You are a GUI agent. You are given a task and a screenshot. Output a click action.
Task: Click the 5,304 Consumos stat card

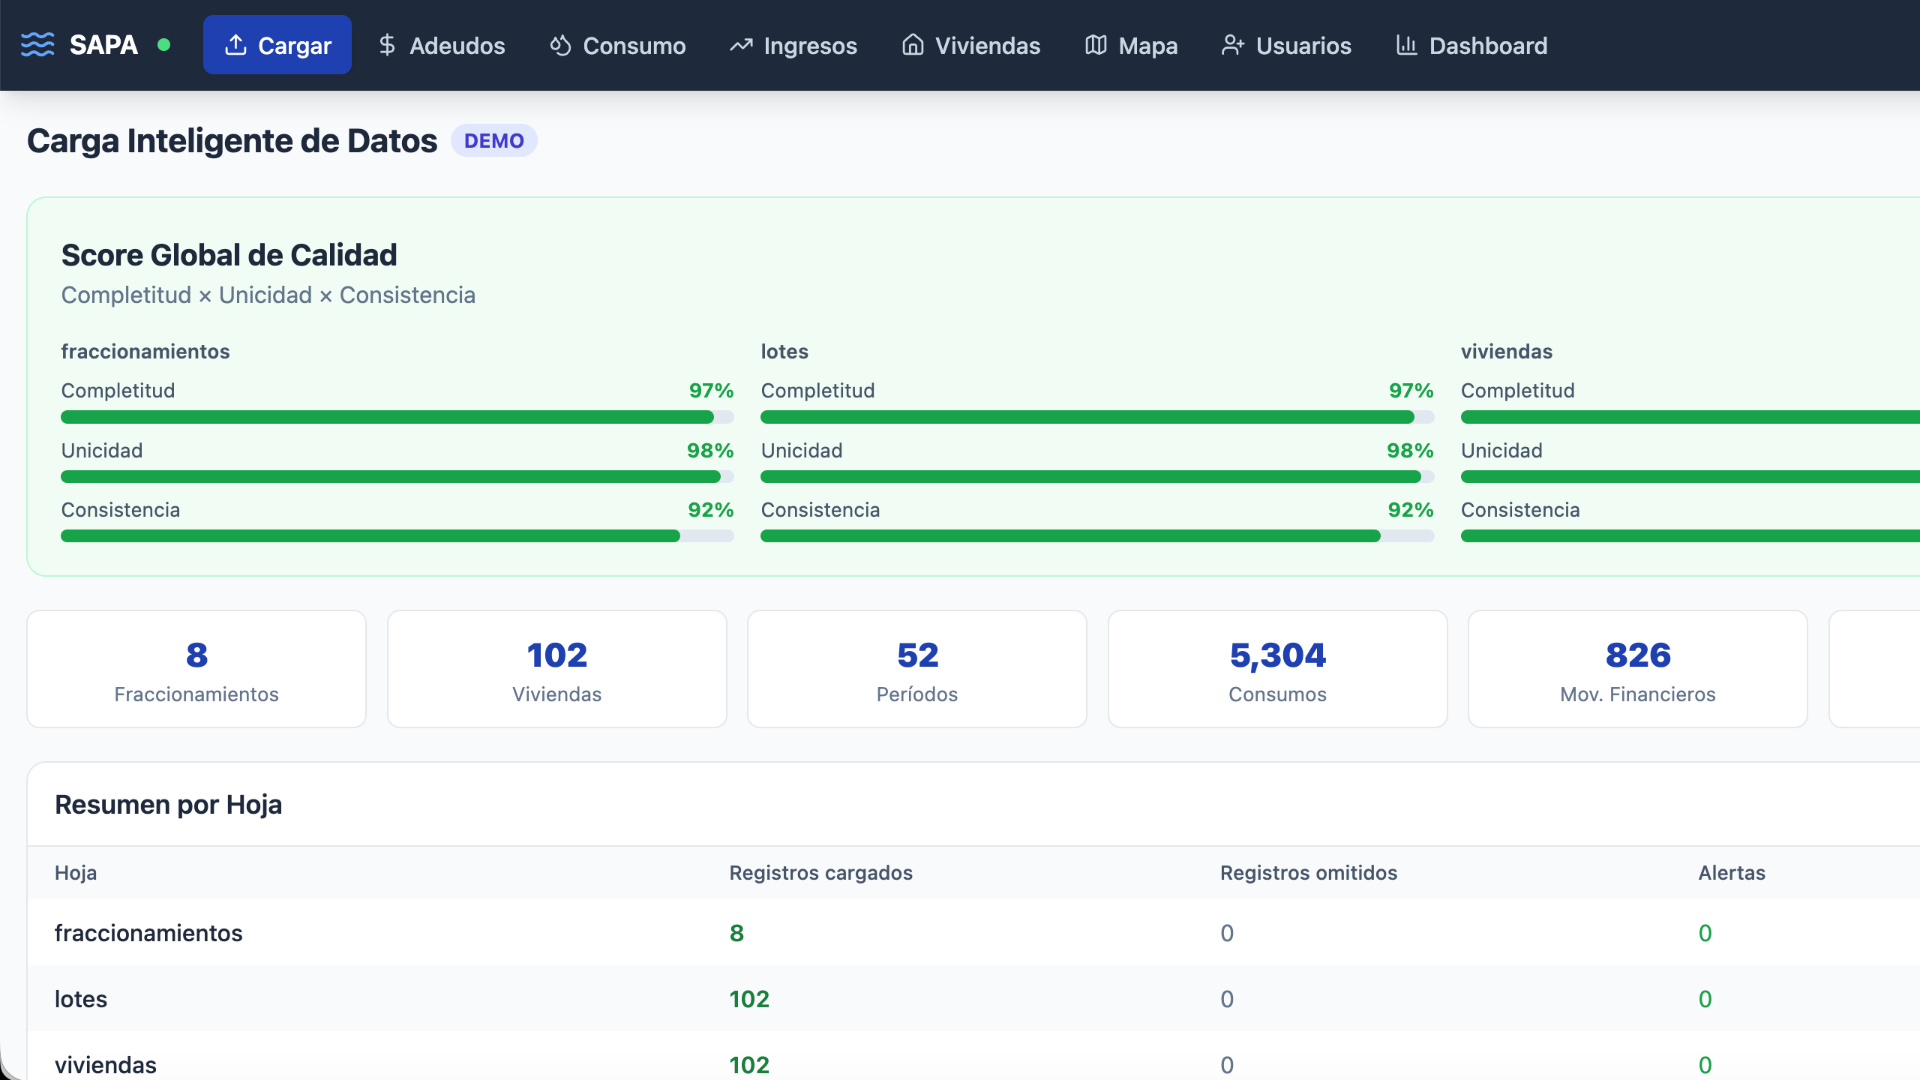pyautogui.click(x=1278, y=669)
